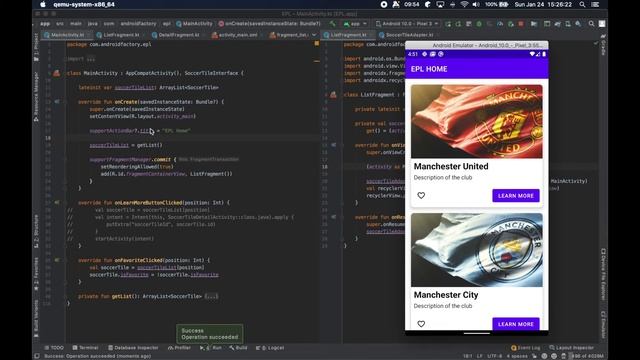
Task: Click gutter icon beside class ListFragment
Action: pos(333,95)
